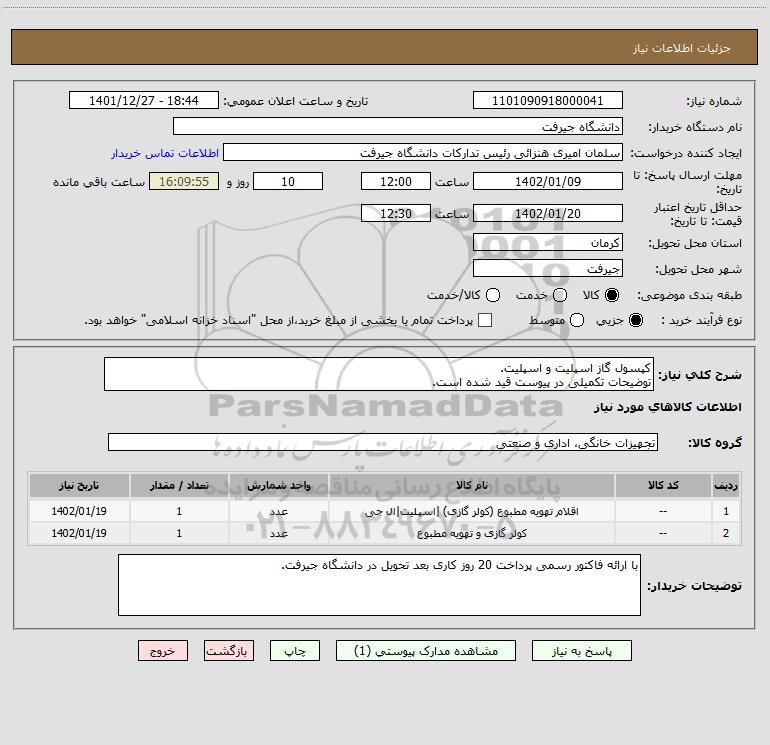
Task: Select the کالا radio button
Action: [612, 295]
